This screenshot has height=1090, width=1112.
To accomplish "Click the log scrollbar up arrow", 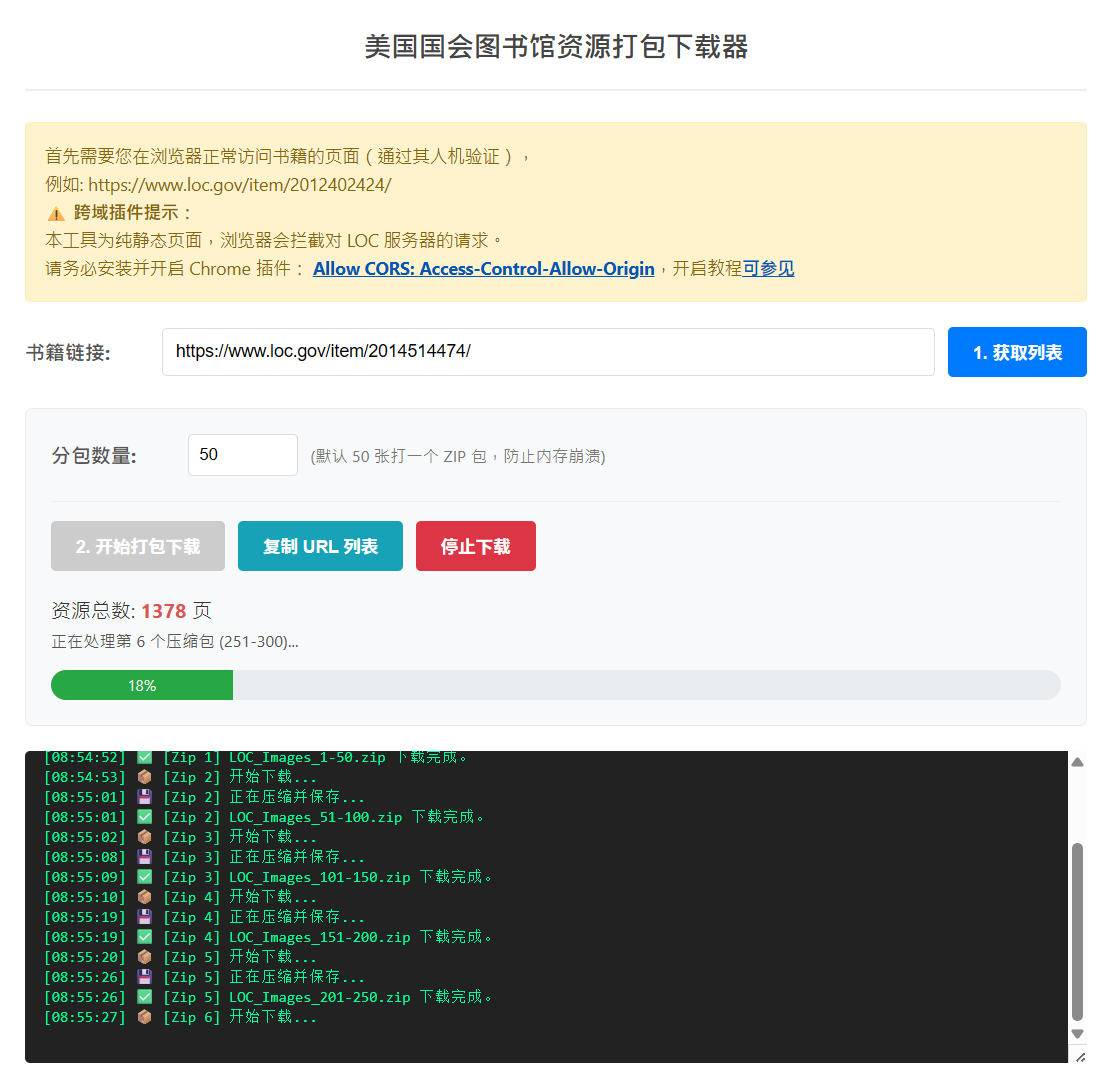I will (x=1077, y=763).
